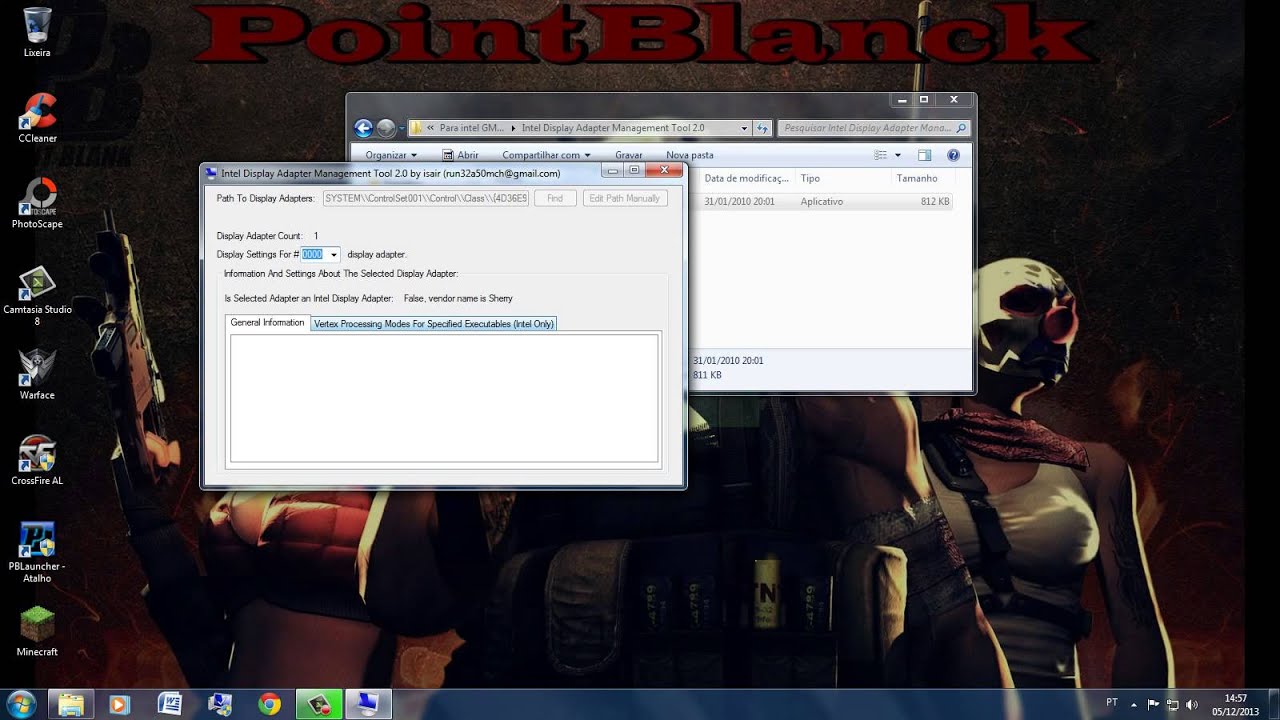Click the Para intel GM breadcrumb
1280x720 pixels.
[x=472, y=128]
